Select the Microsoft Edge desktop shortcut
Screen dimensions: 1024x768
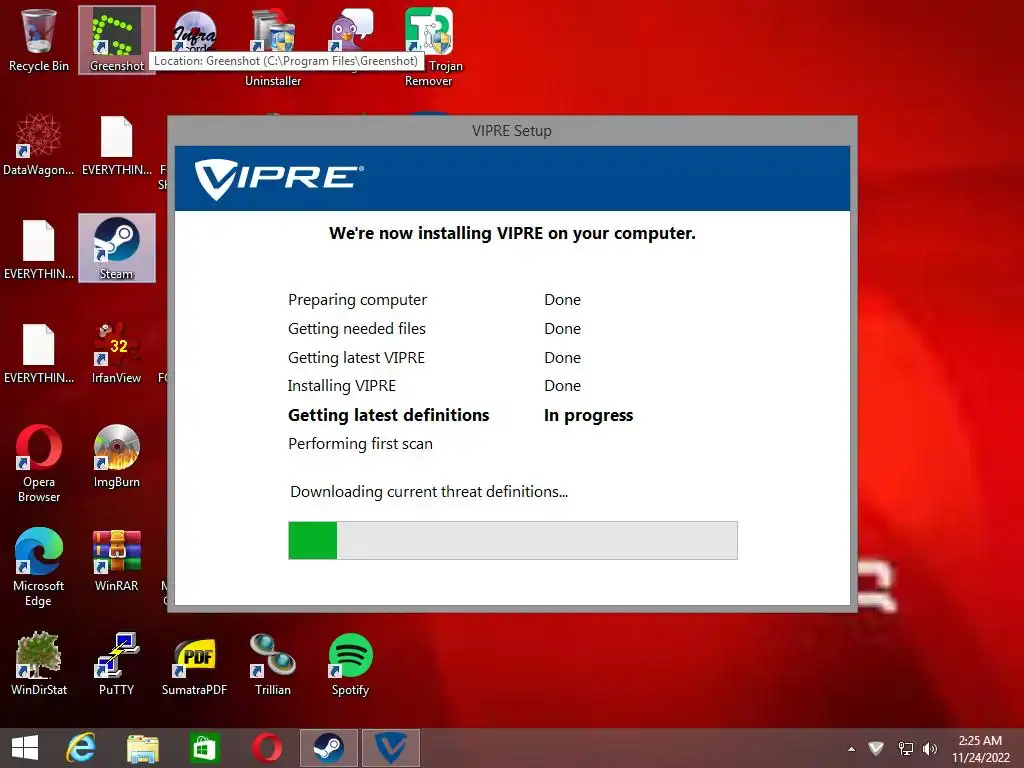(x=39, y=567)
